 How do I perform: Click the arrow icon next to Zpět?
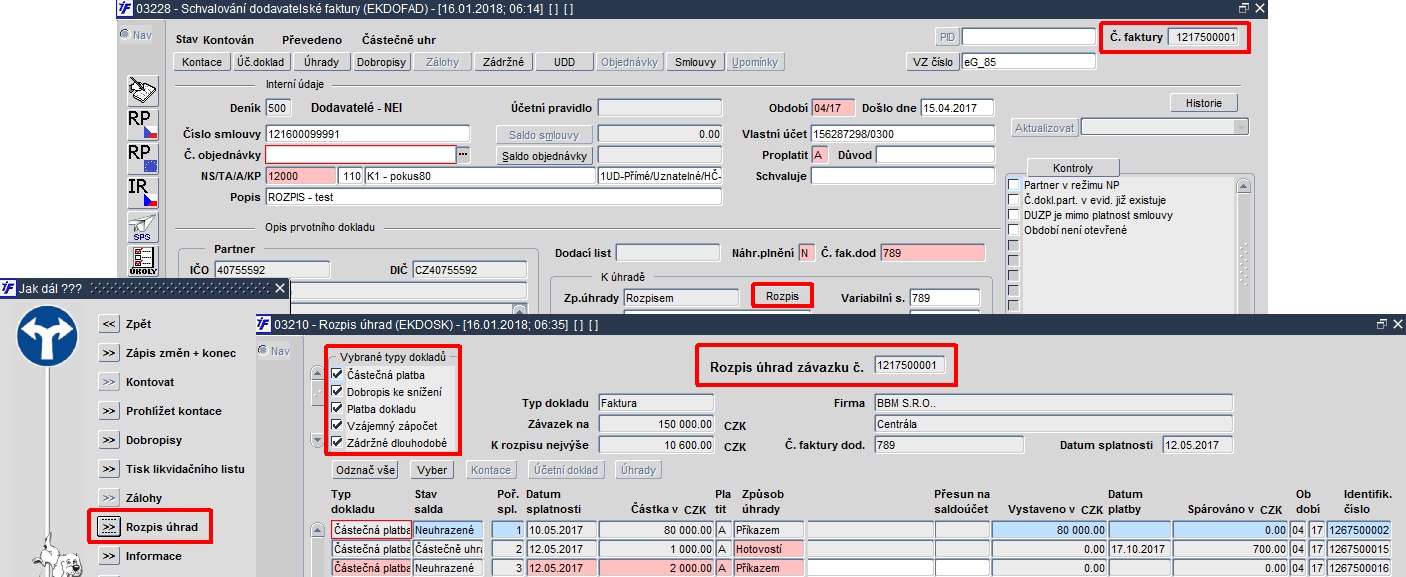tap(109, 324)
